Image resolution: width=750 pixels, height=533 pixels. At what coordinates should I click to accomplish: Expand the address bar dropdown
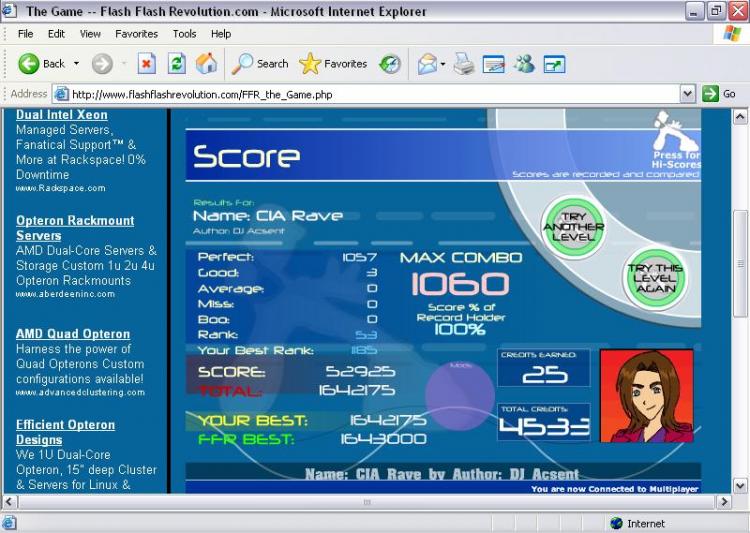(687, 94)
